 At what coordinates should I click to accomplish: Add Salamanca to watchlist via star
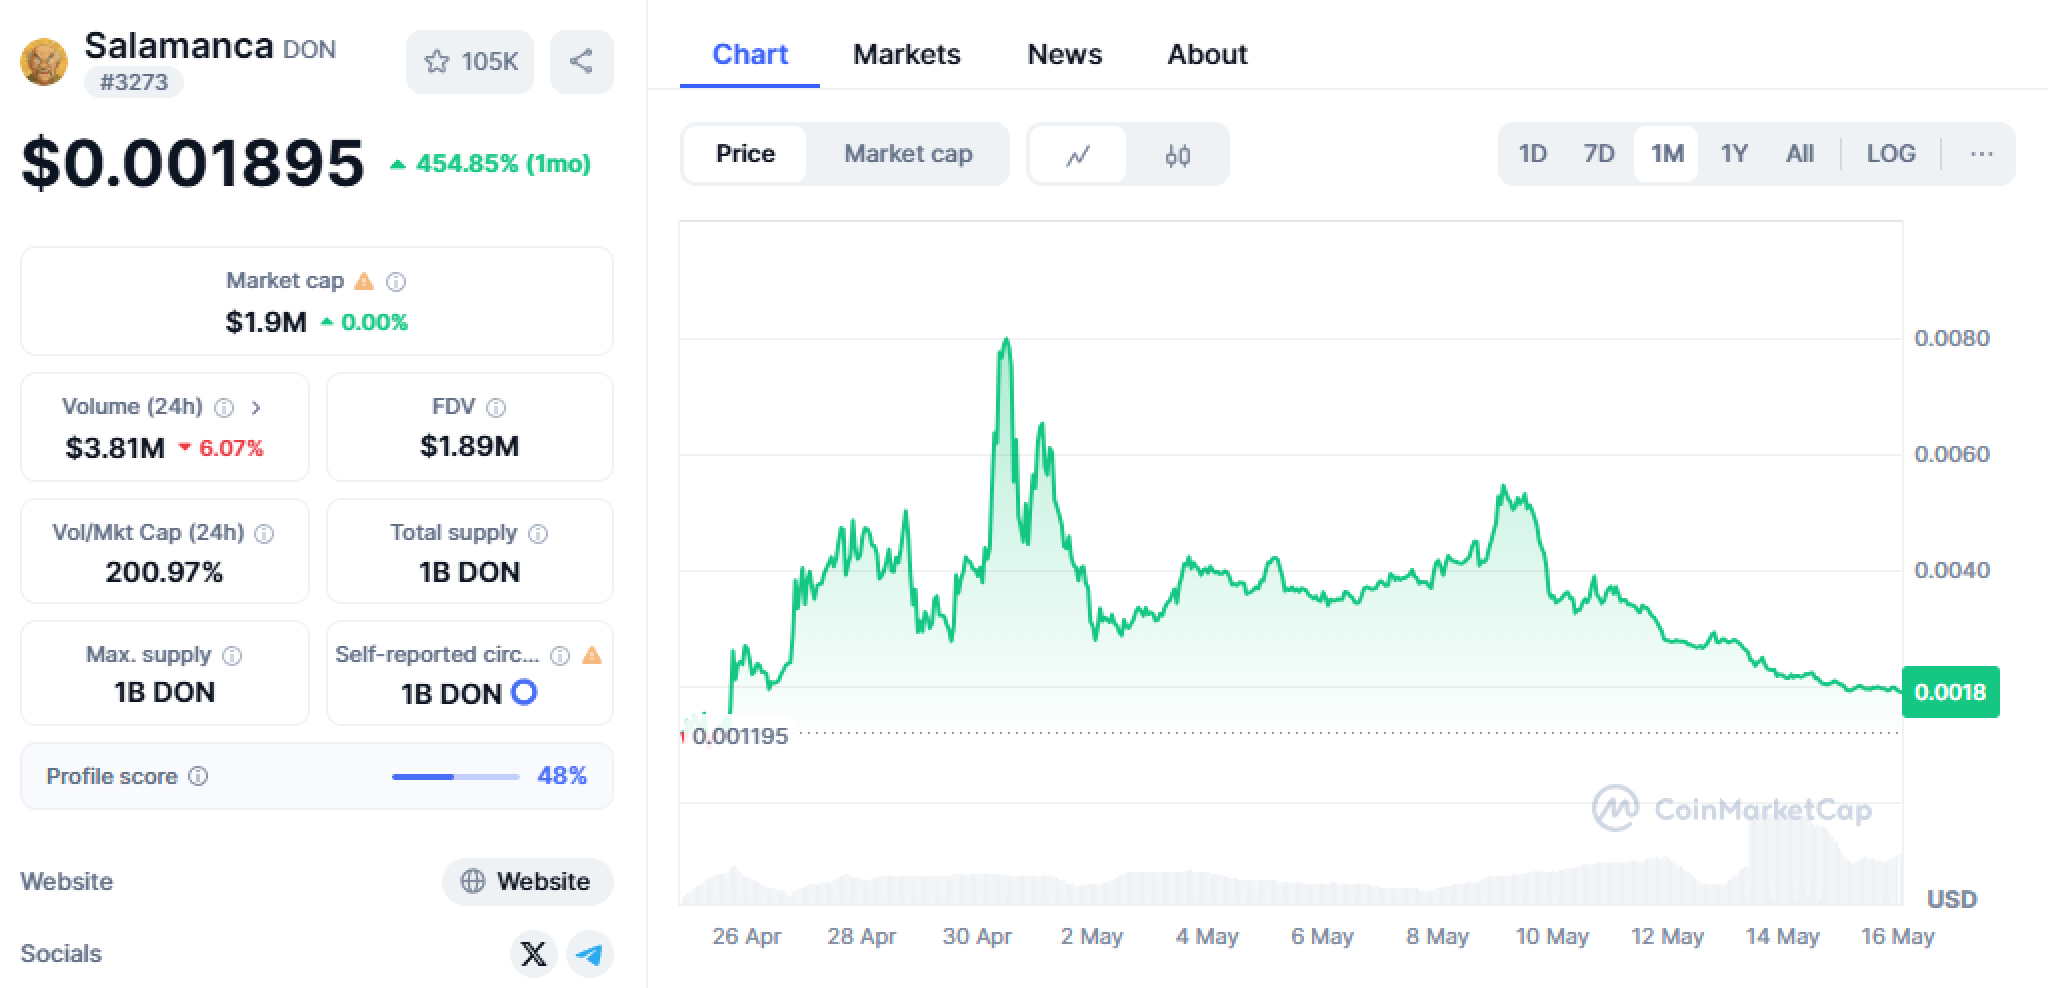[437, 62]
